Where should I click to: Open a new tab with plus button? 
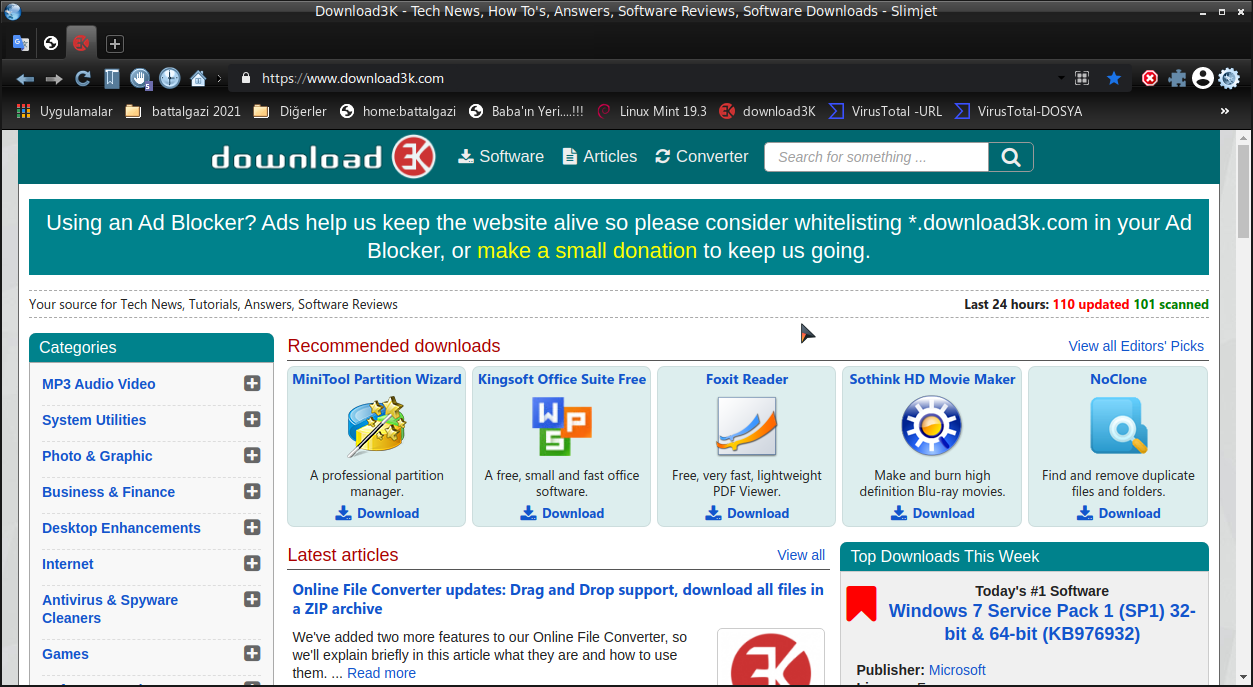pos(115,44)
